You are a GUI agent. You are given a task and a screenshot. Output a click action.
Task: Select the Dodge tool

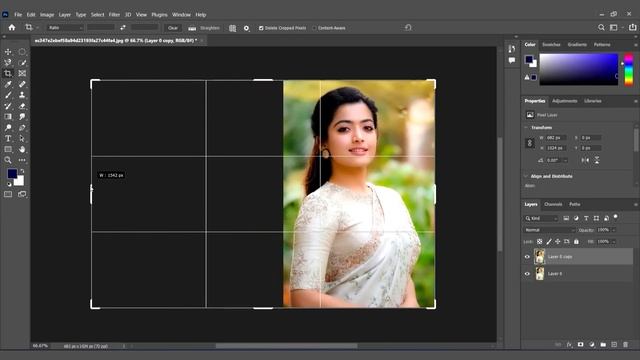click(8, 128)
